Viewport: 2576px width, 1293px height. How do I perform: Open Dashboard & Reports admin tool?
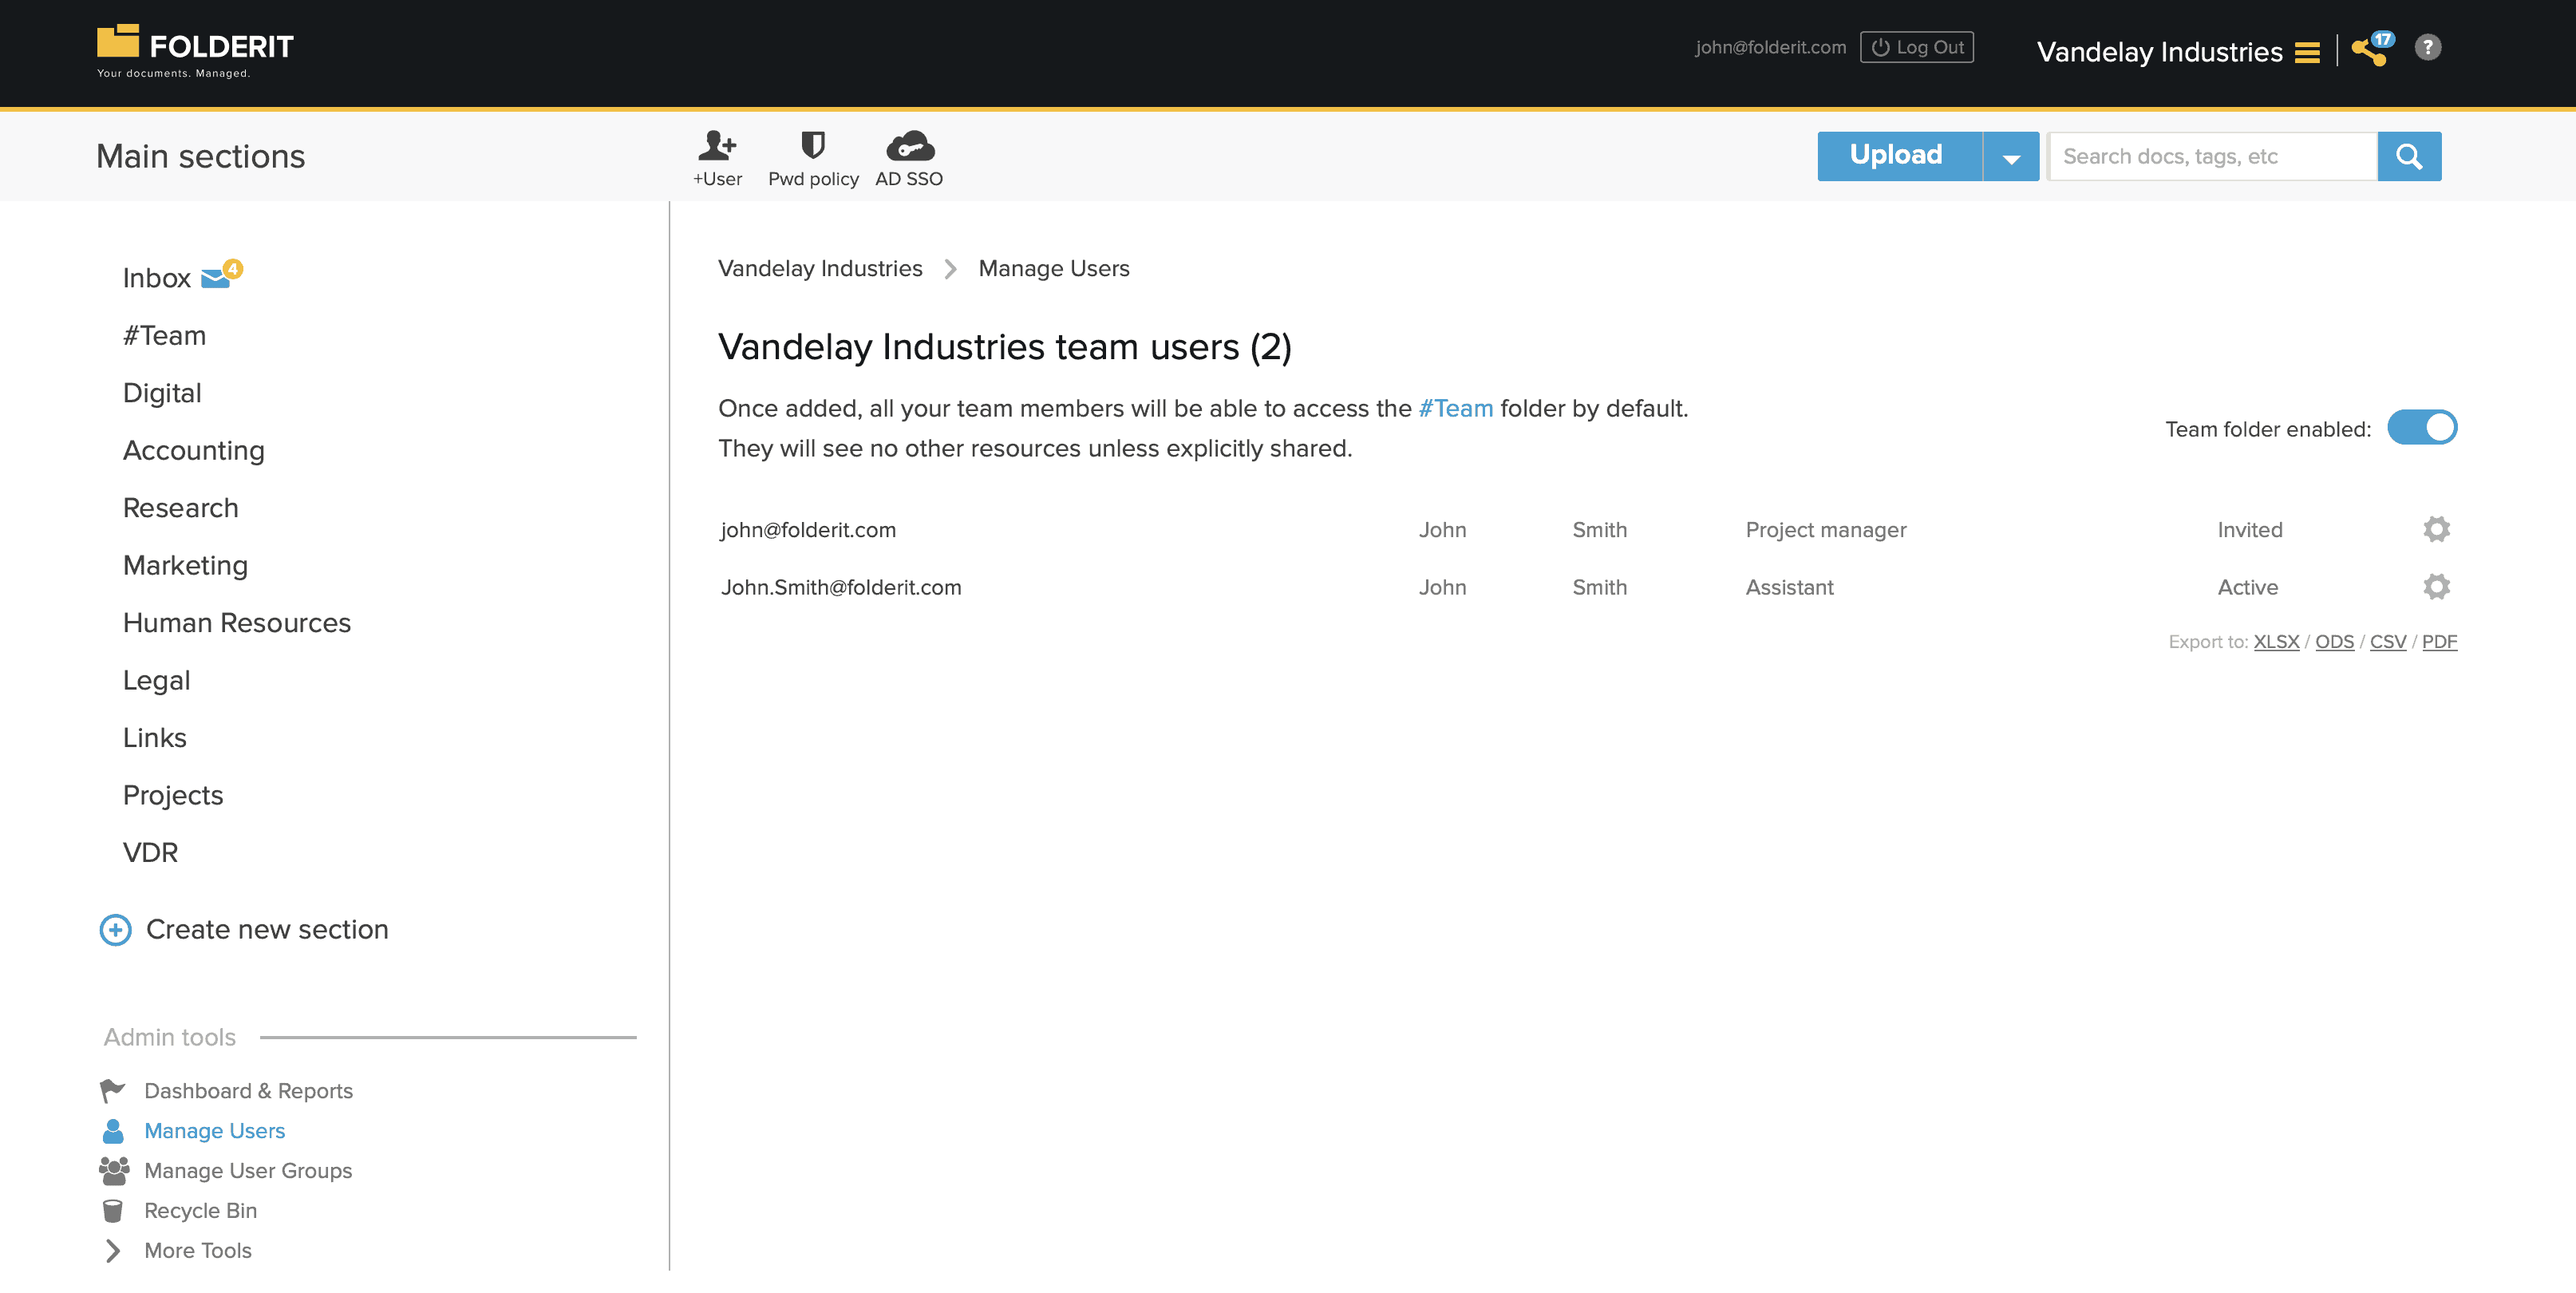click(x=248, y=1090)
